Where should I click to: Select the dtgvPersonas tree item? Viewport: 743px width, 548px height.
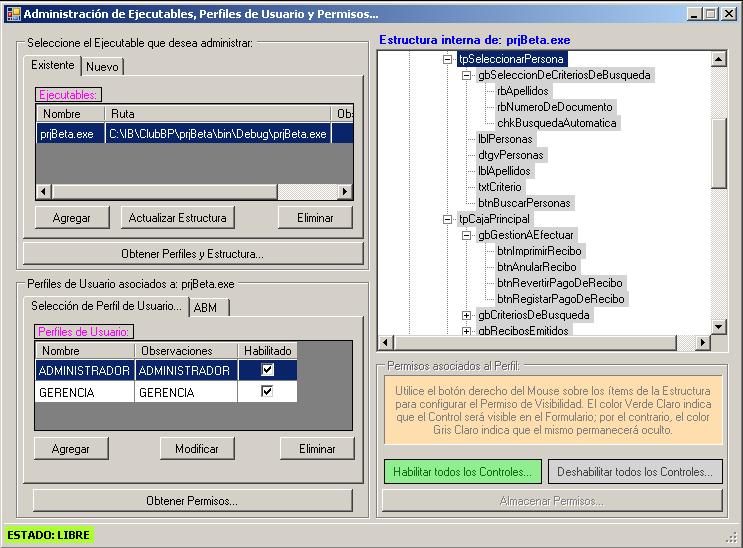click(511, 155)
